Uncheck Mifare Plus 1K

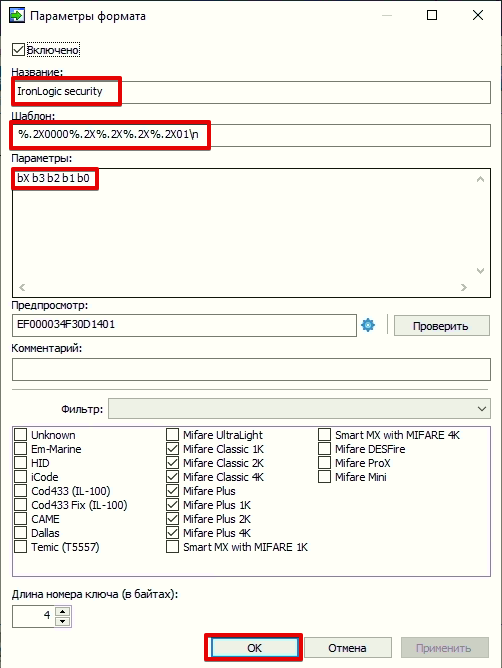tap(172, 505)
